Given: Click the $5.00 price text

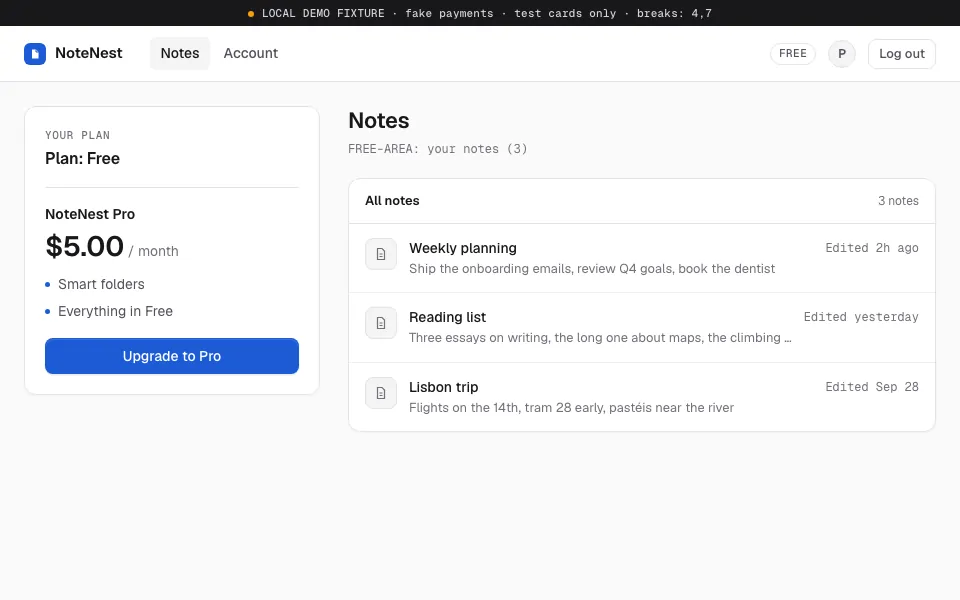Looking at the screenshot, I should (x=84, y=247).
